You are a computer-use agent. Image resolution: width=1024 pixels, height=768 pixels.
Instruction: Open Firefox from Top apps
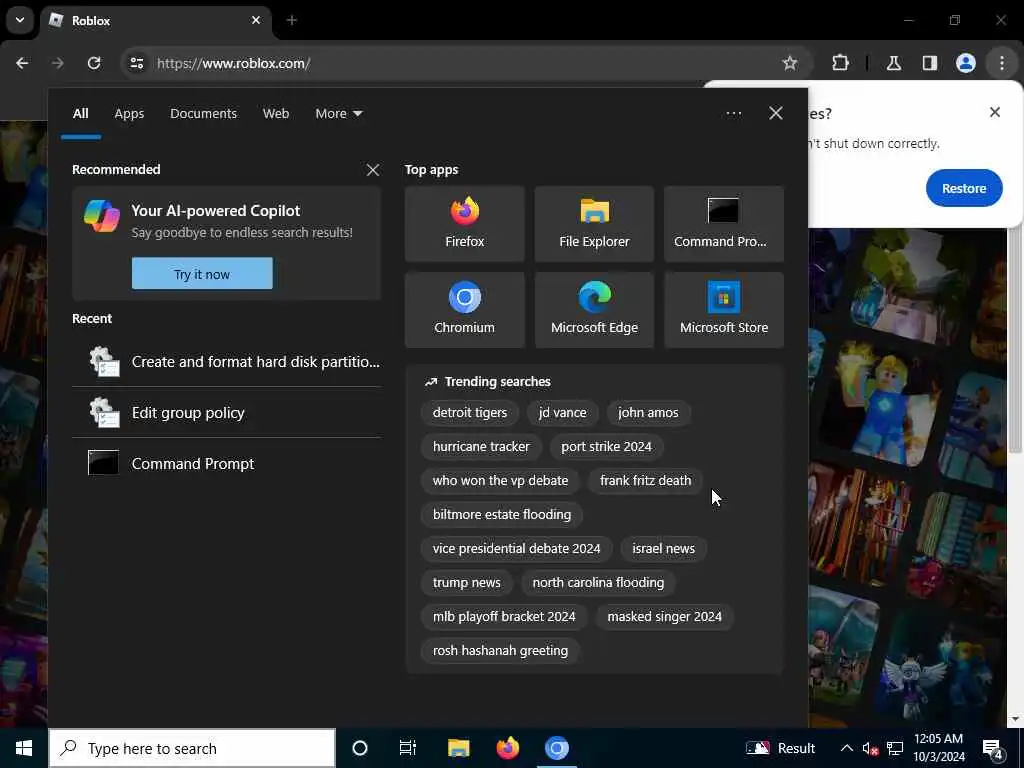pos(464,224)
